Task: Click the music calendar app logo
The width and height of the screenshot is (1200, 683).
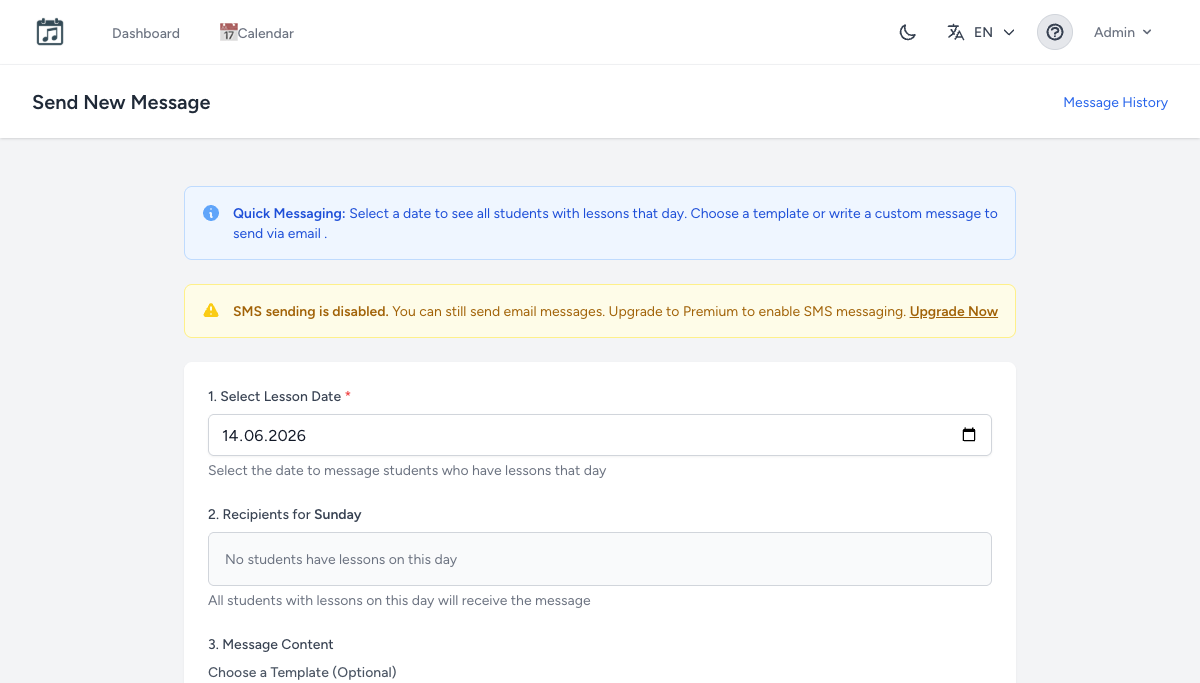Action: tap(50, 32)
